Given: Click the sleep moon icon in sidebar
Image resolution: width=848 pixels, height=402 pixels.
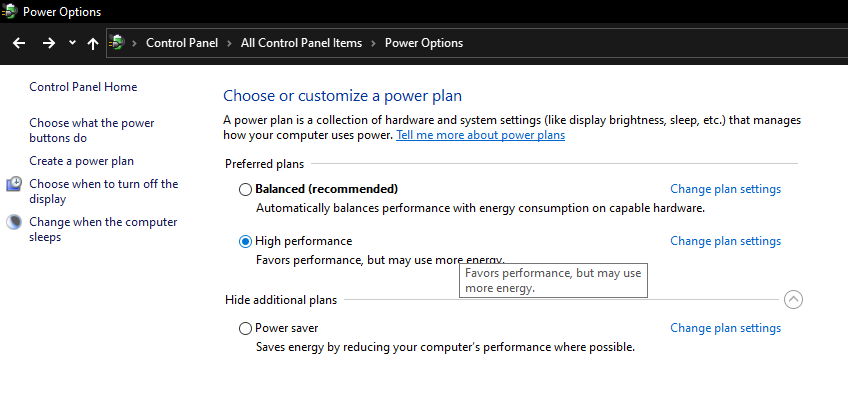Looking at the screenshot, I should click(14, 222).
